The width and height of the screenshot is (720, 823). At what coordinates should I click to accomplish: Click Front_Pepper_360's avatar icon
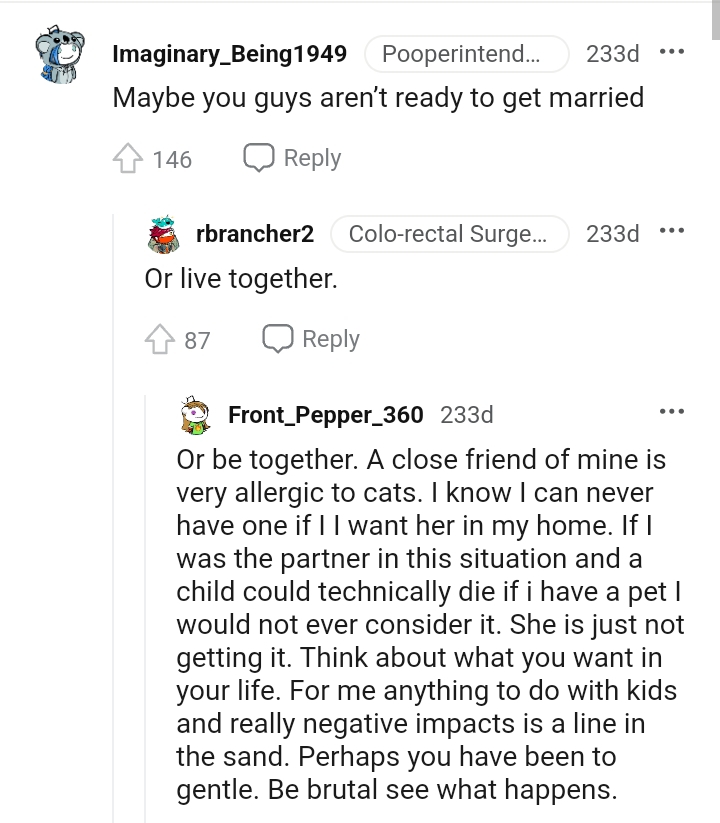click(x=196, y=413)
